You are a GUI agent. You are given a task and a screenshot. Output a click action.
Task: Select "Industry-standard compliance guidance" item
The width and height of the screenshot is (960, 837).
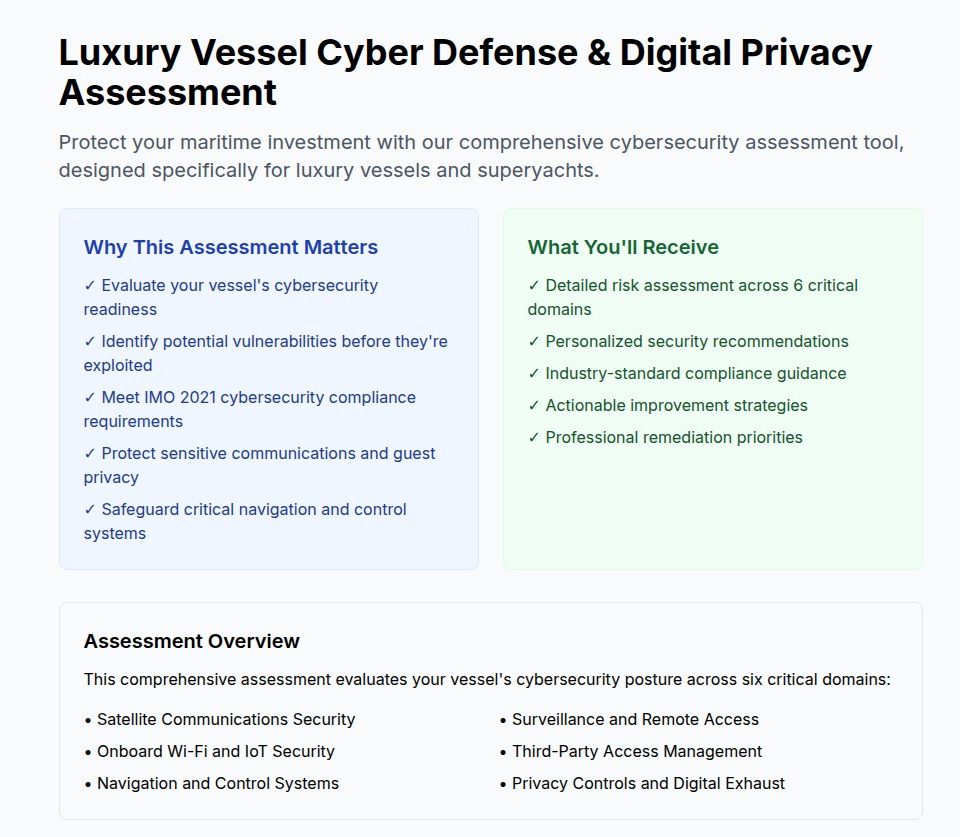pos(687,373)
